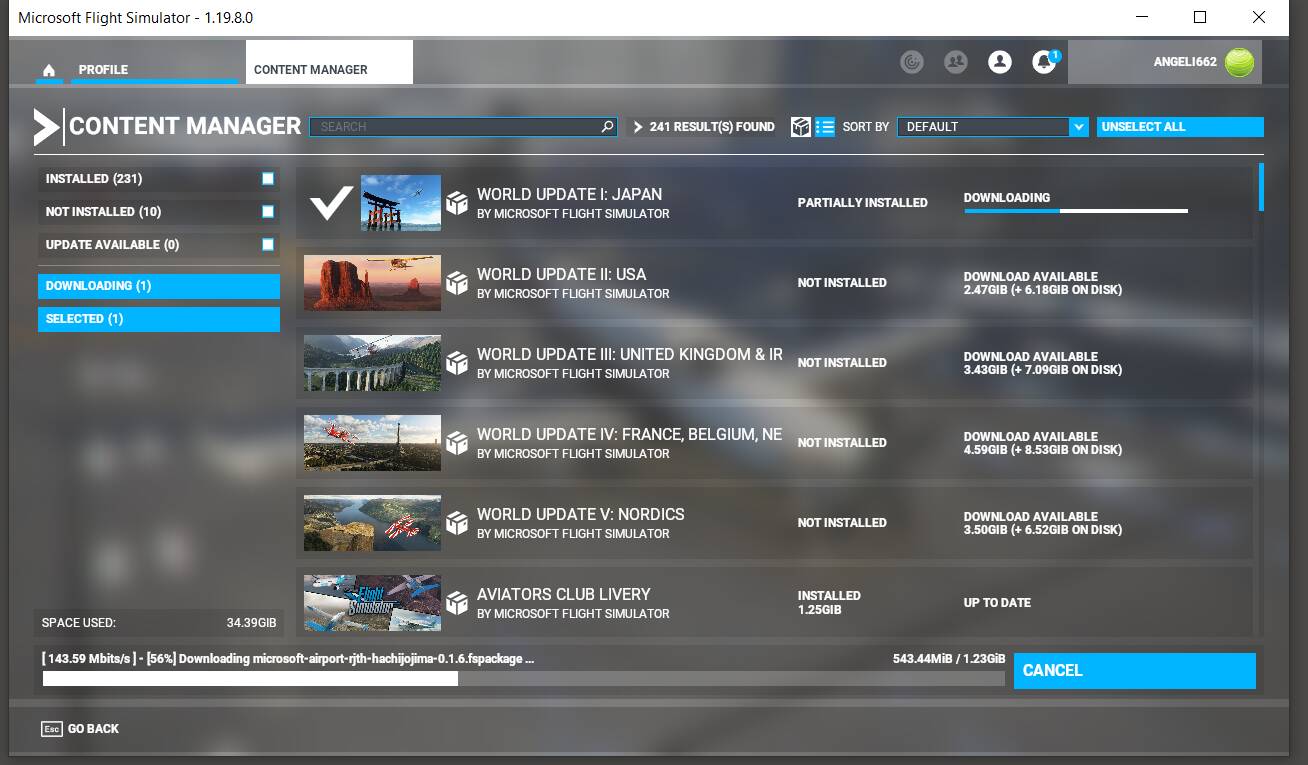Enable the Not Installed (10) filter checkbox

pyautogui.click(x=268, y=212)
